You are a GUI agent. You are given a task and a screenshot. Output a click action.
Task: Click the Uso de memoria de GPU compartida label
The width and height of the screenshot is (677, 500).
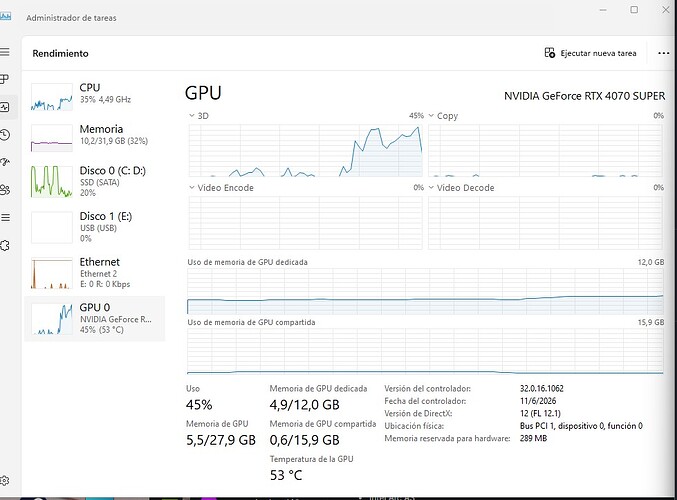pos(251,322)
